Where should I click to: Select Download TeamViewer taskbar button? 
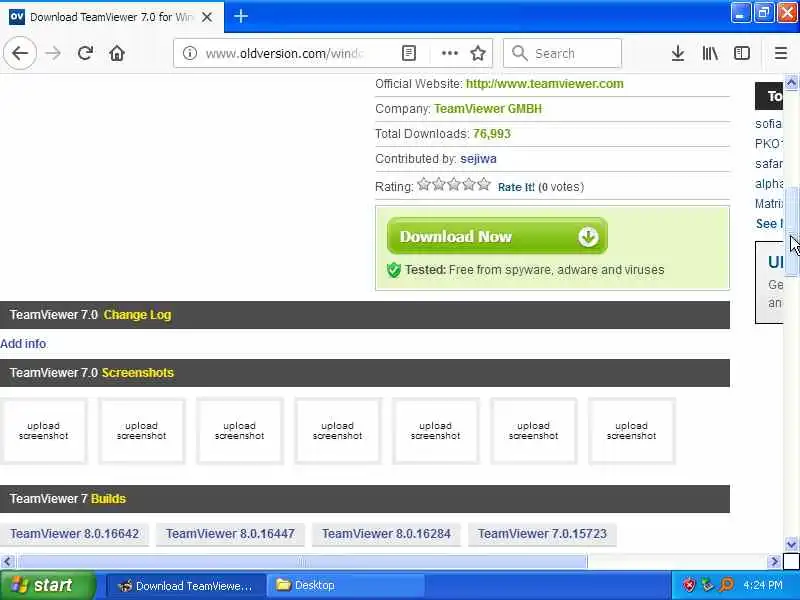pos(186,586)
